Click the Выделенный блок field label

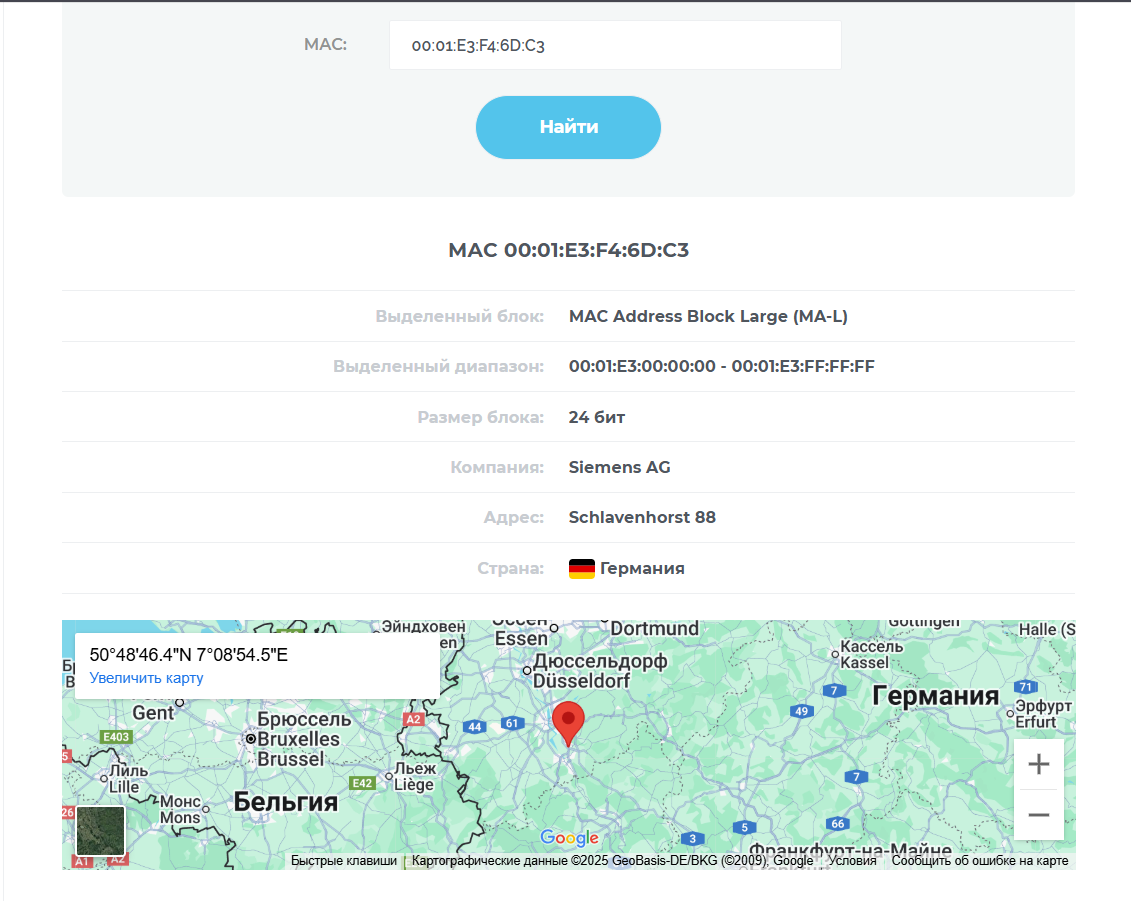tap(459, 316)
